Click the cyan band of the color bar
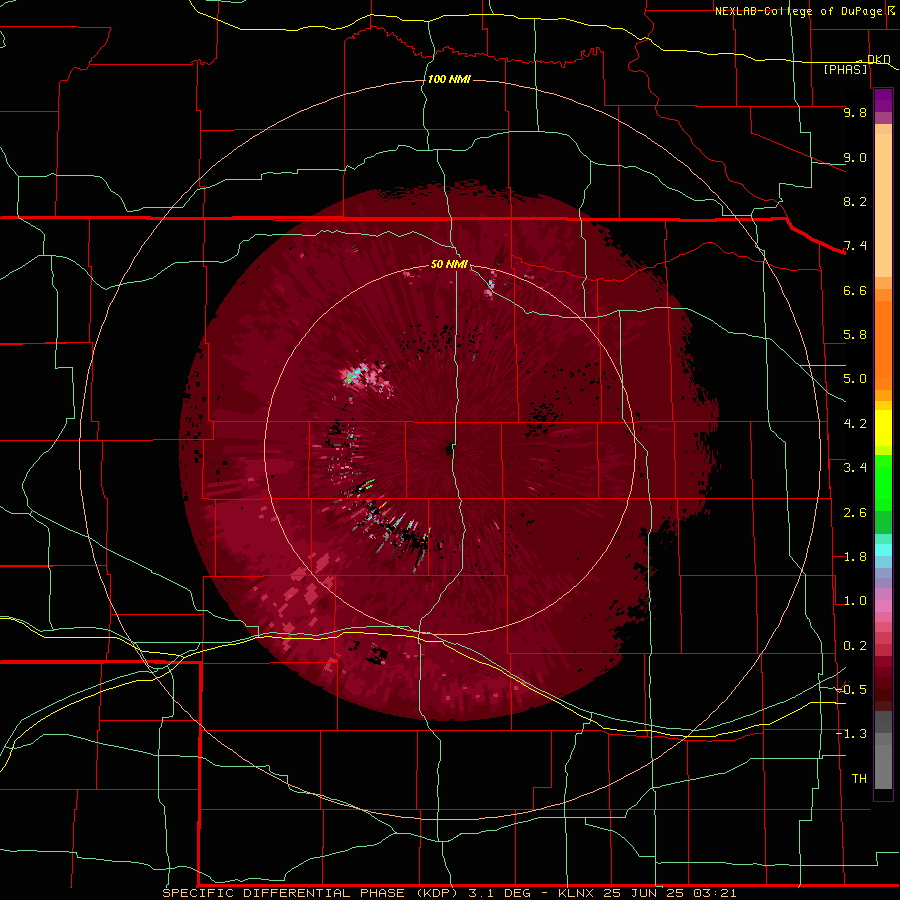 click(x=883, y=550)
